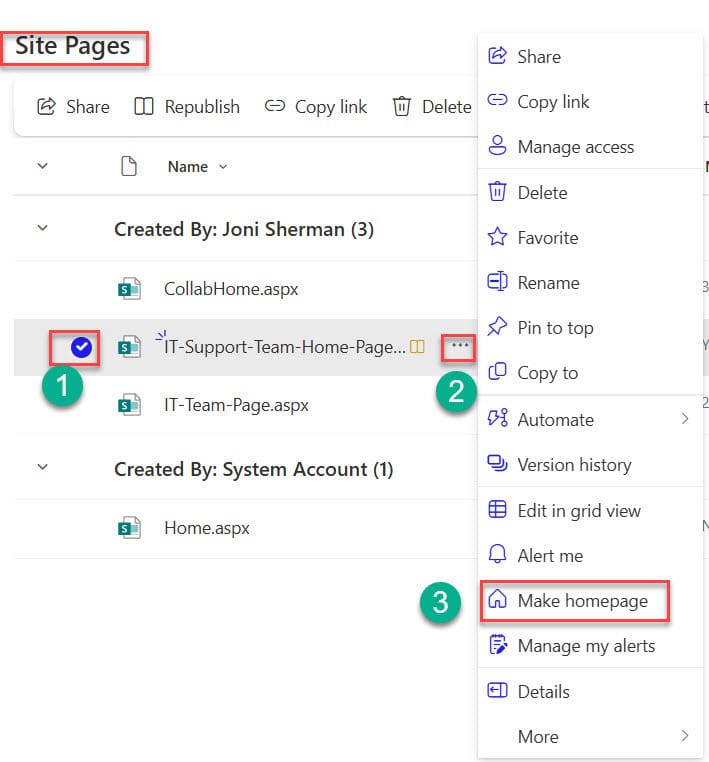Click the Site Pages library title
This screenshot has width=709, height=762.
72,46
